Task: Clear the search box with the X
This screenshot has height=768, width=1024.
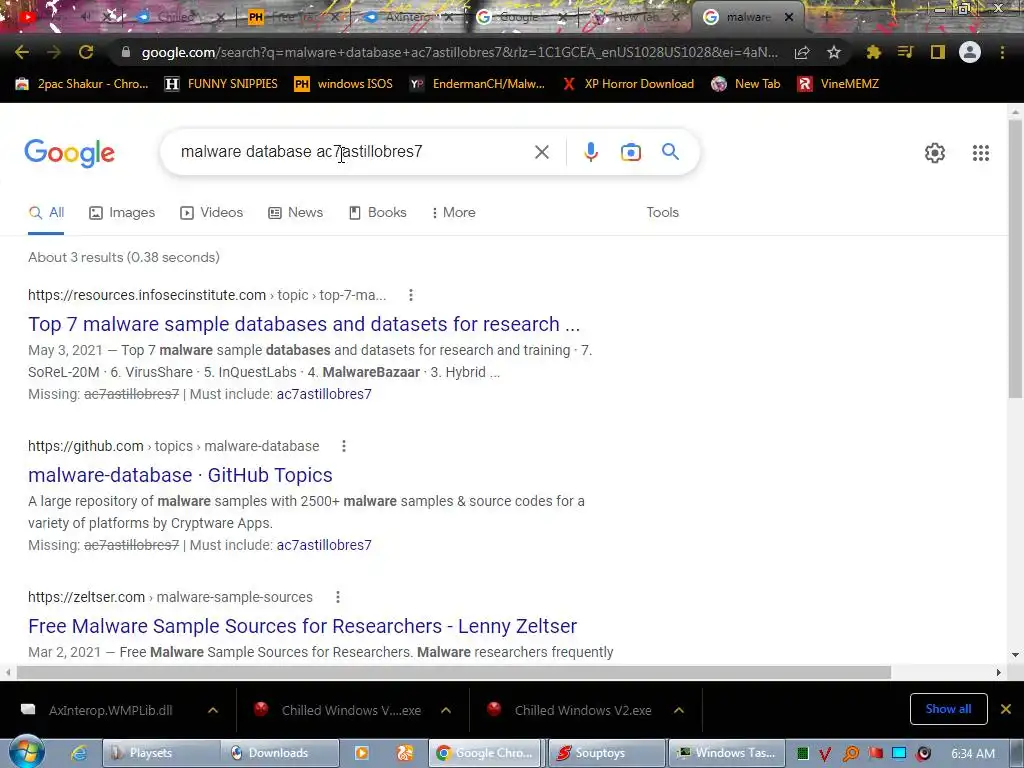Action: (x=541, y=152)
